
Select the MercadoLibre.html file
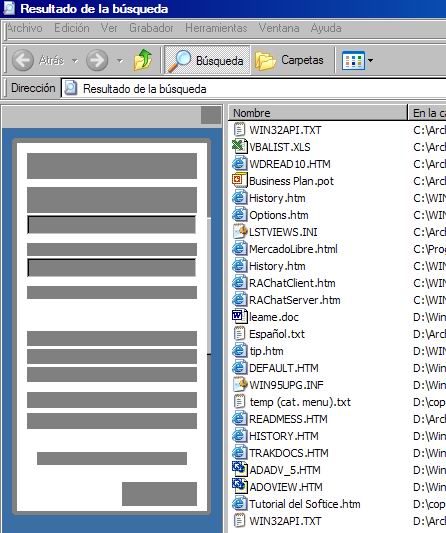(x=285, y=249)
